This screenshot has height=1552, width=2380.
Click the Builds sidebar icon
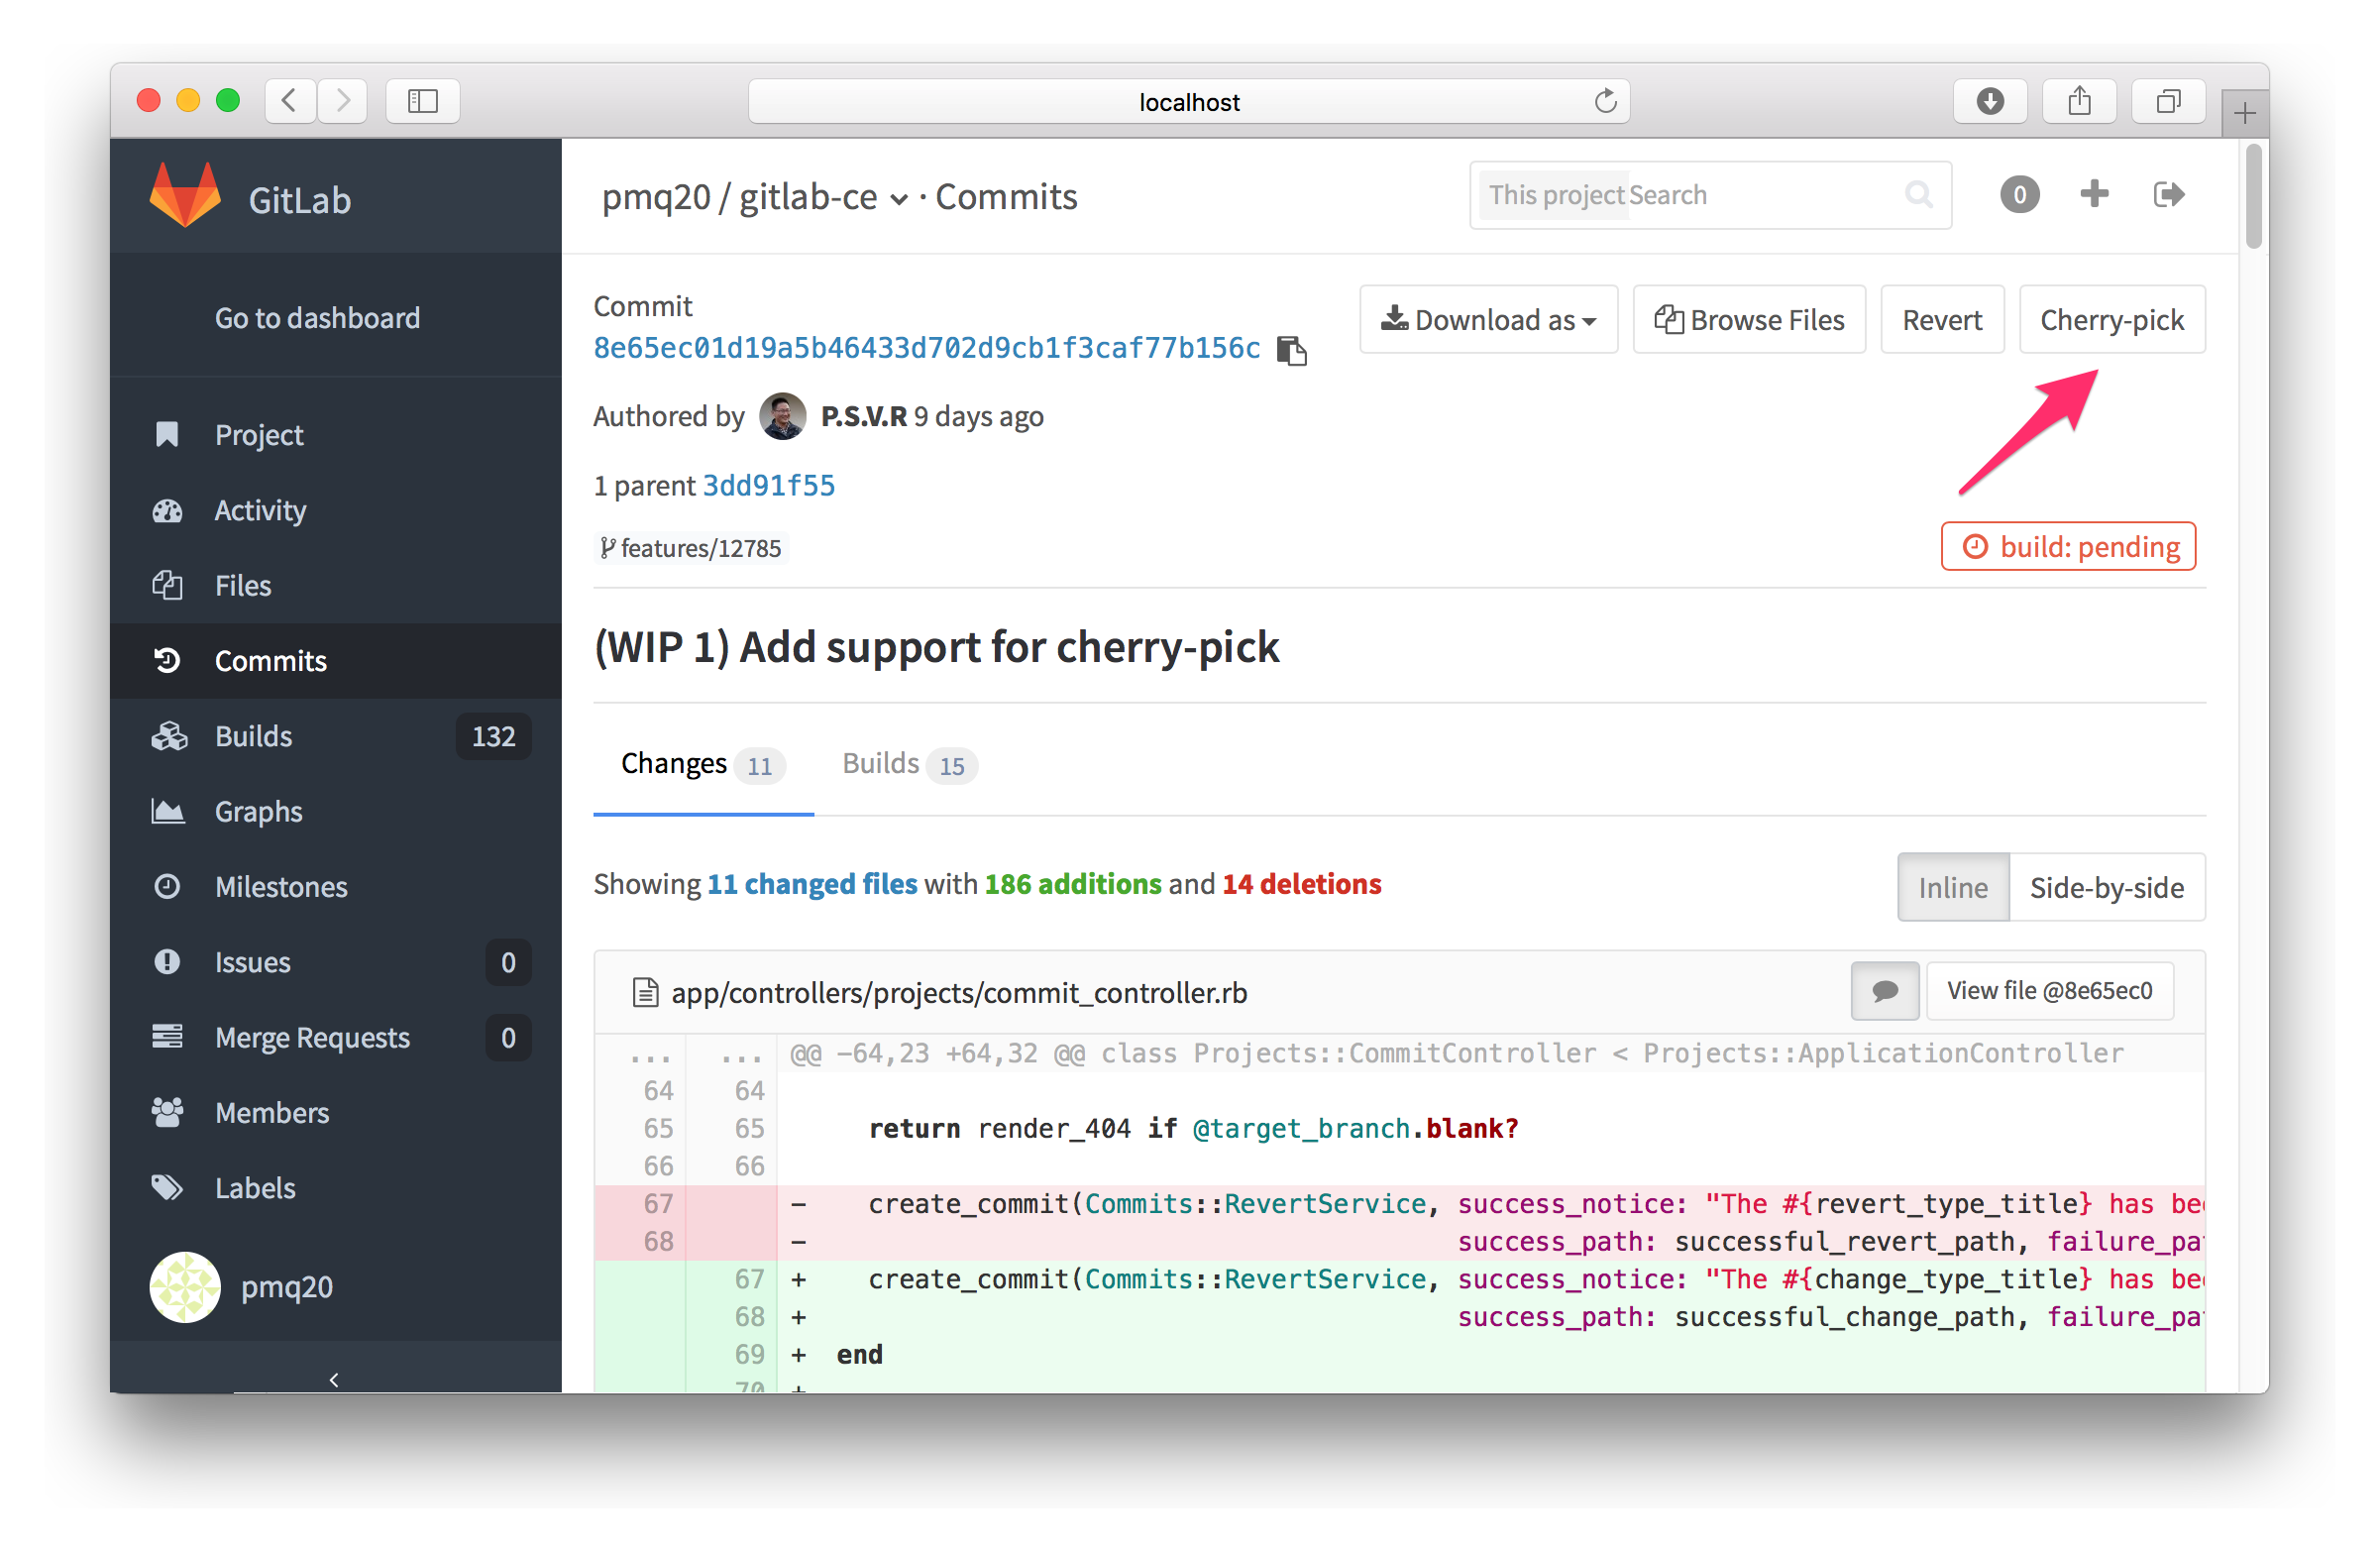tap(170, 734)
